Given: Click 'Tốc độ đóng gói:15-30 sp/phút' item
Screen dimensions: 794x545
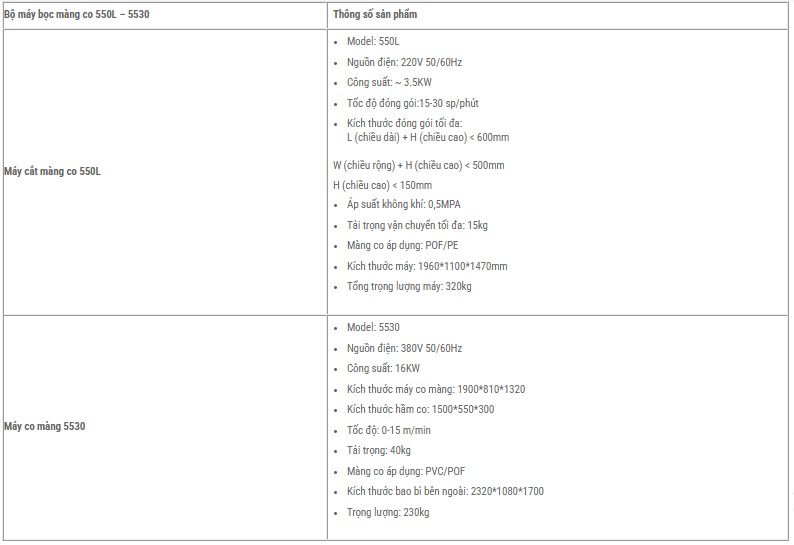Looking at the screenshot, I should [x=412, y=103].
